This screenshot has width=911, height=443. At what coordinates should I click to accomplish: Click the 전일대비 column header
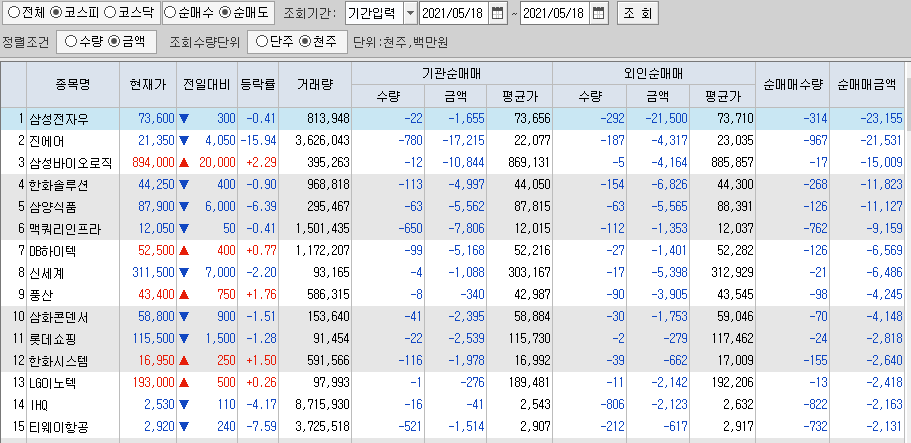click(x=207, y=84)
